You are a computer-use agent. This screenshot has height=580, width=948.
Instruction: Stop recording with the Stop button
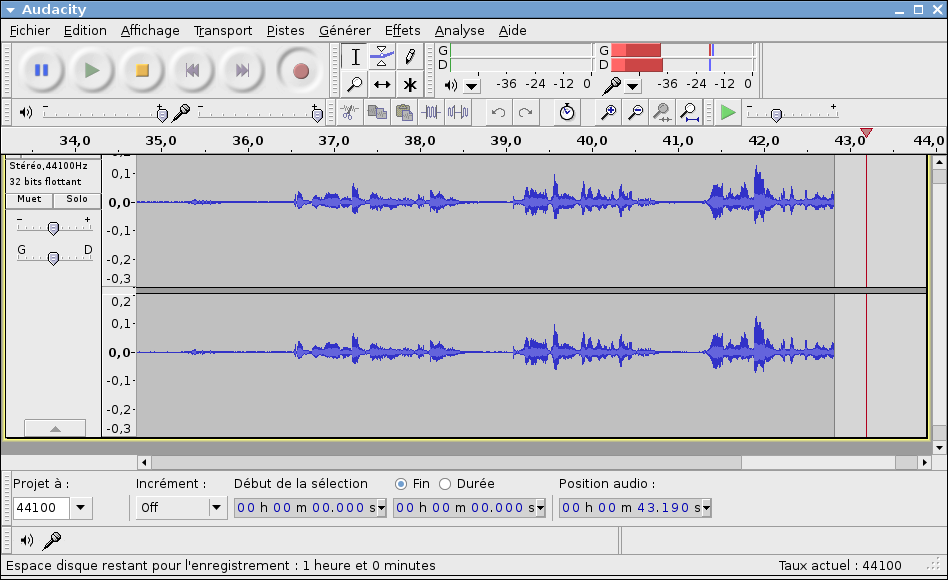[142, 71]
